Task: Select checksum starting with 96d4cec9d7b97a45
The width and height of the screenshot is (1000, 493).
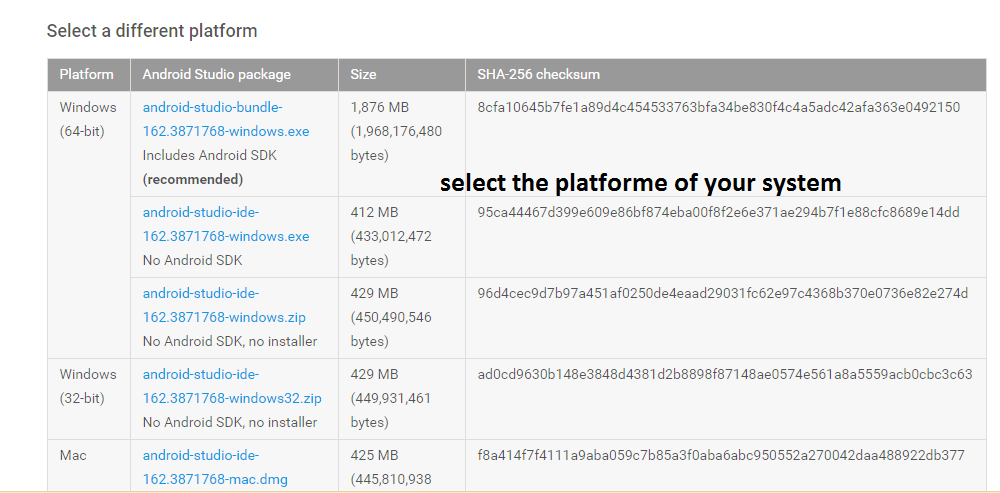Action: click(723, 293)
